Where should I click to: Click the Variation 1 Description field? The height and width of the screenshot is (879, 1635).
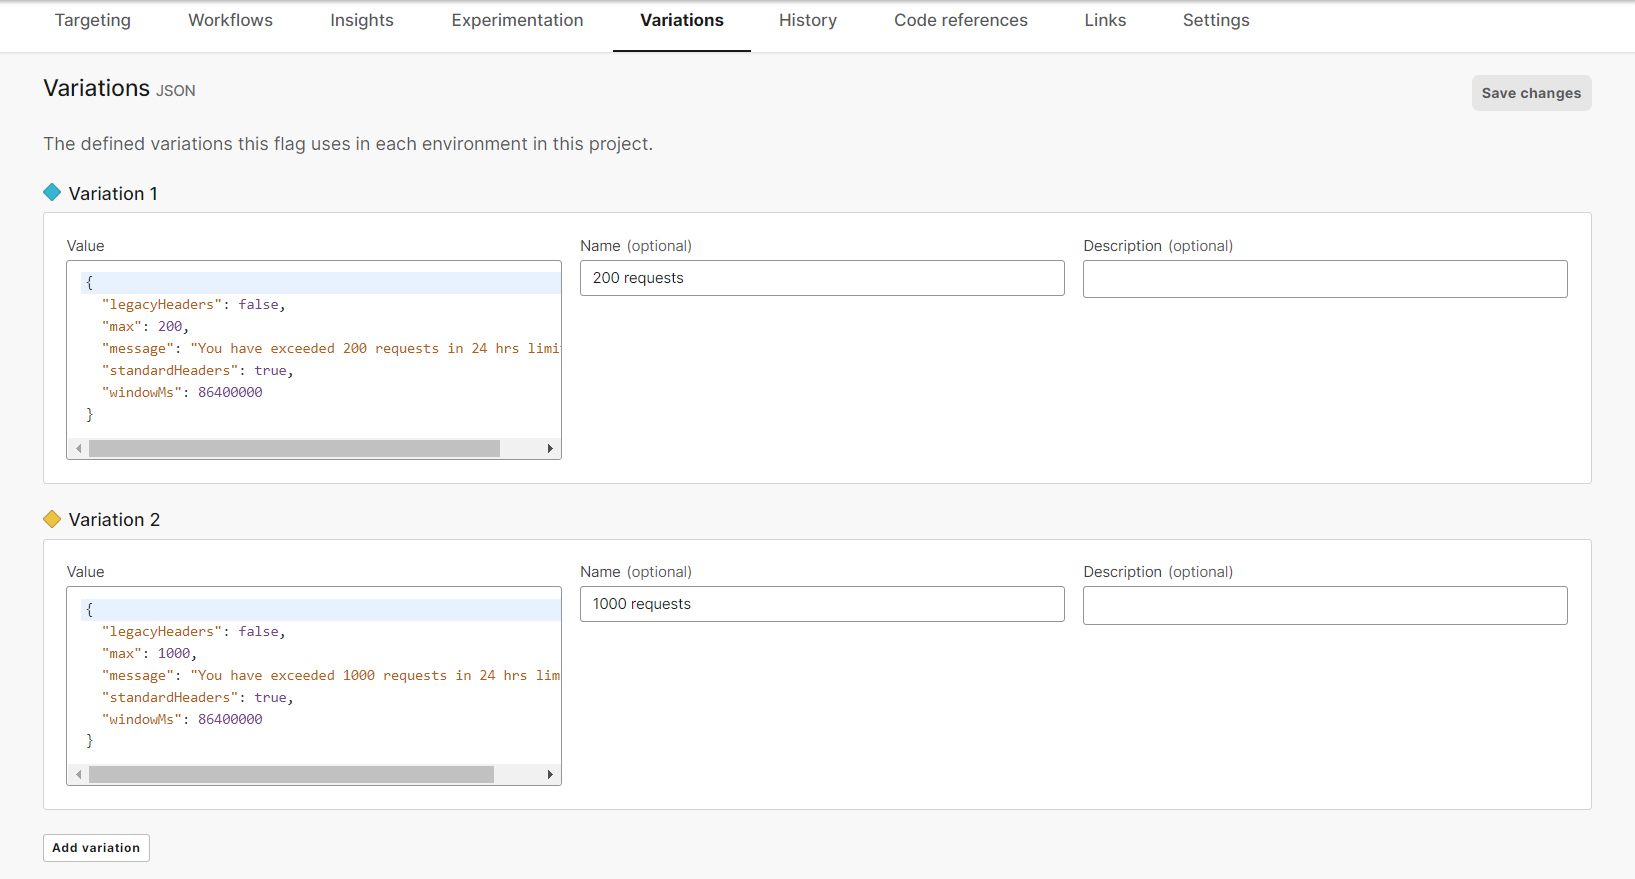coord(1325,279)
